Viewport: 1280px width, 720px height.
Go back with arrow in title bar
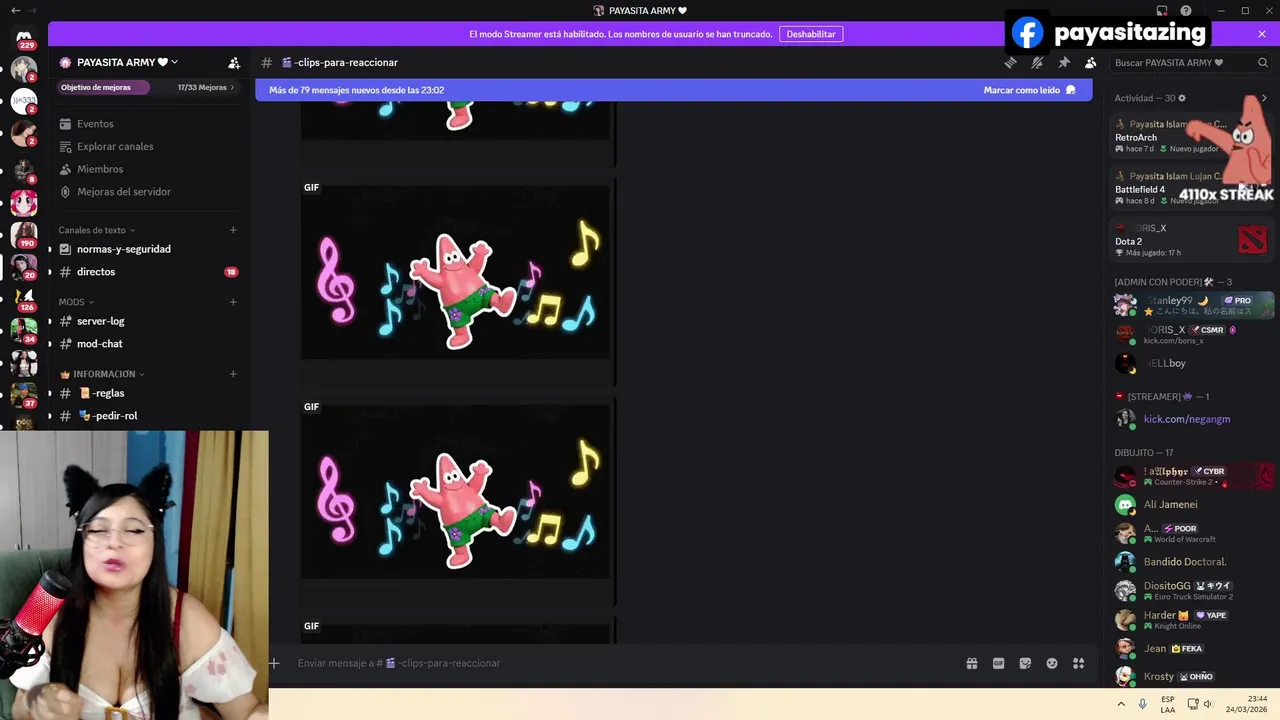point(15,10)
